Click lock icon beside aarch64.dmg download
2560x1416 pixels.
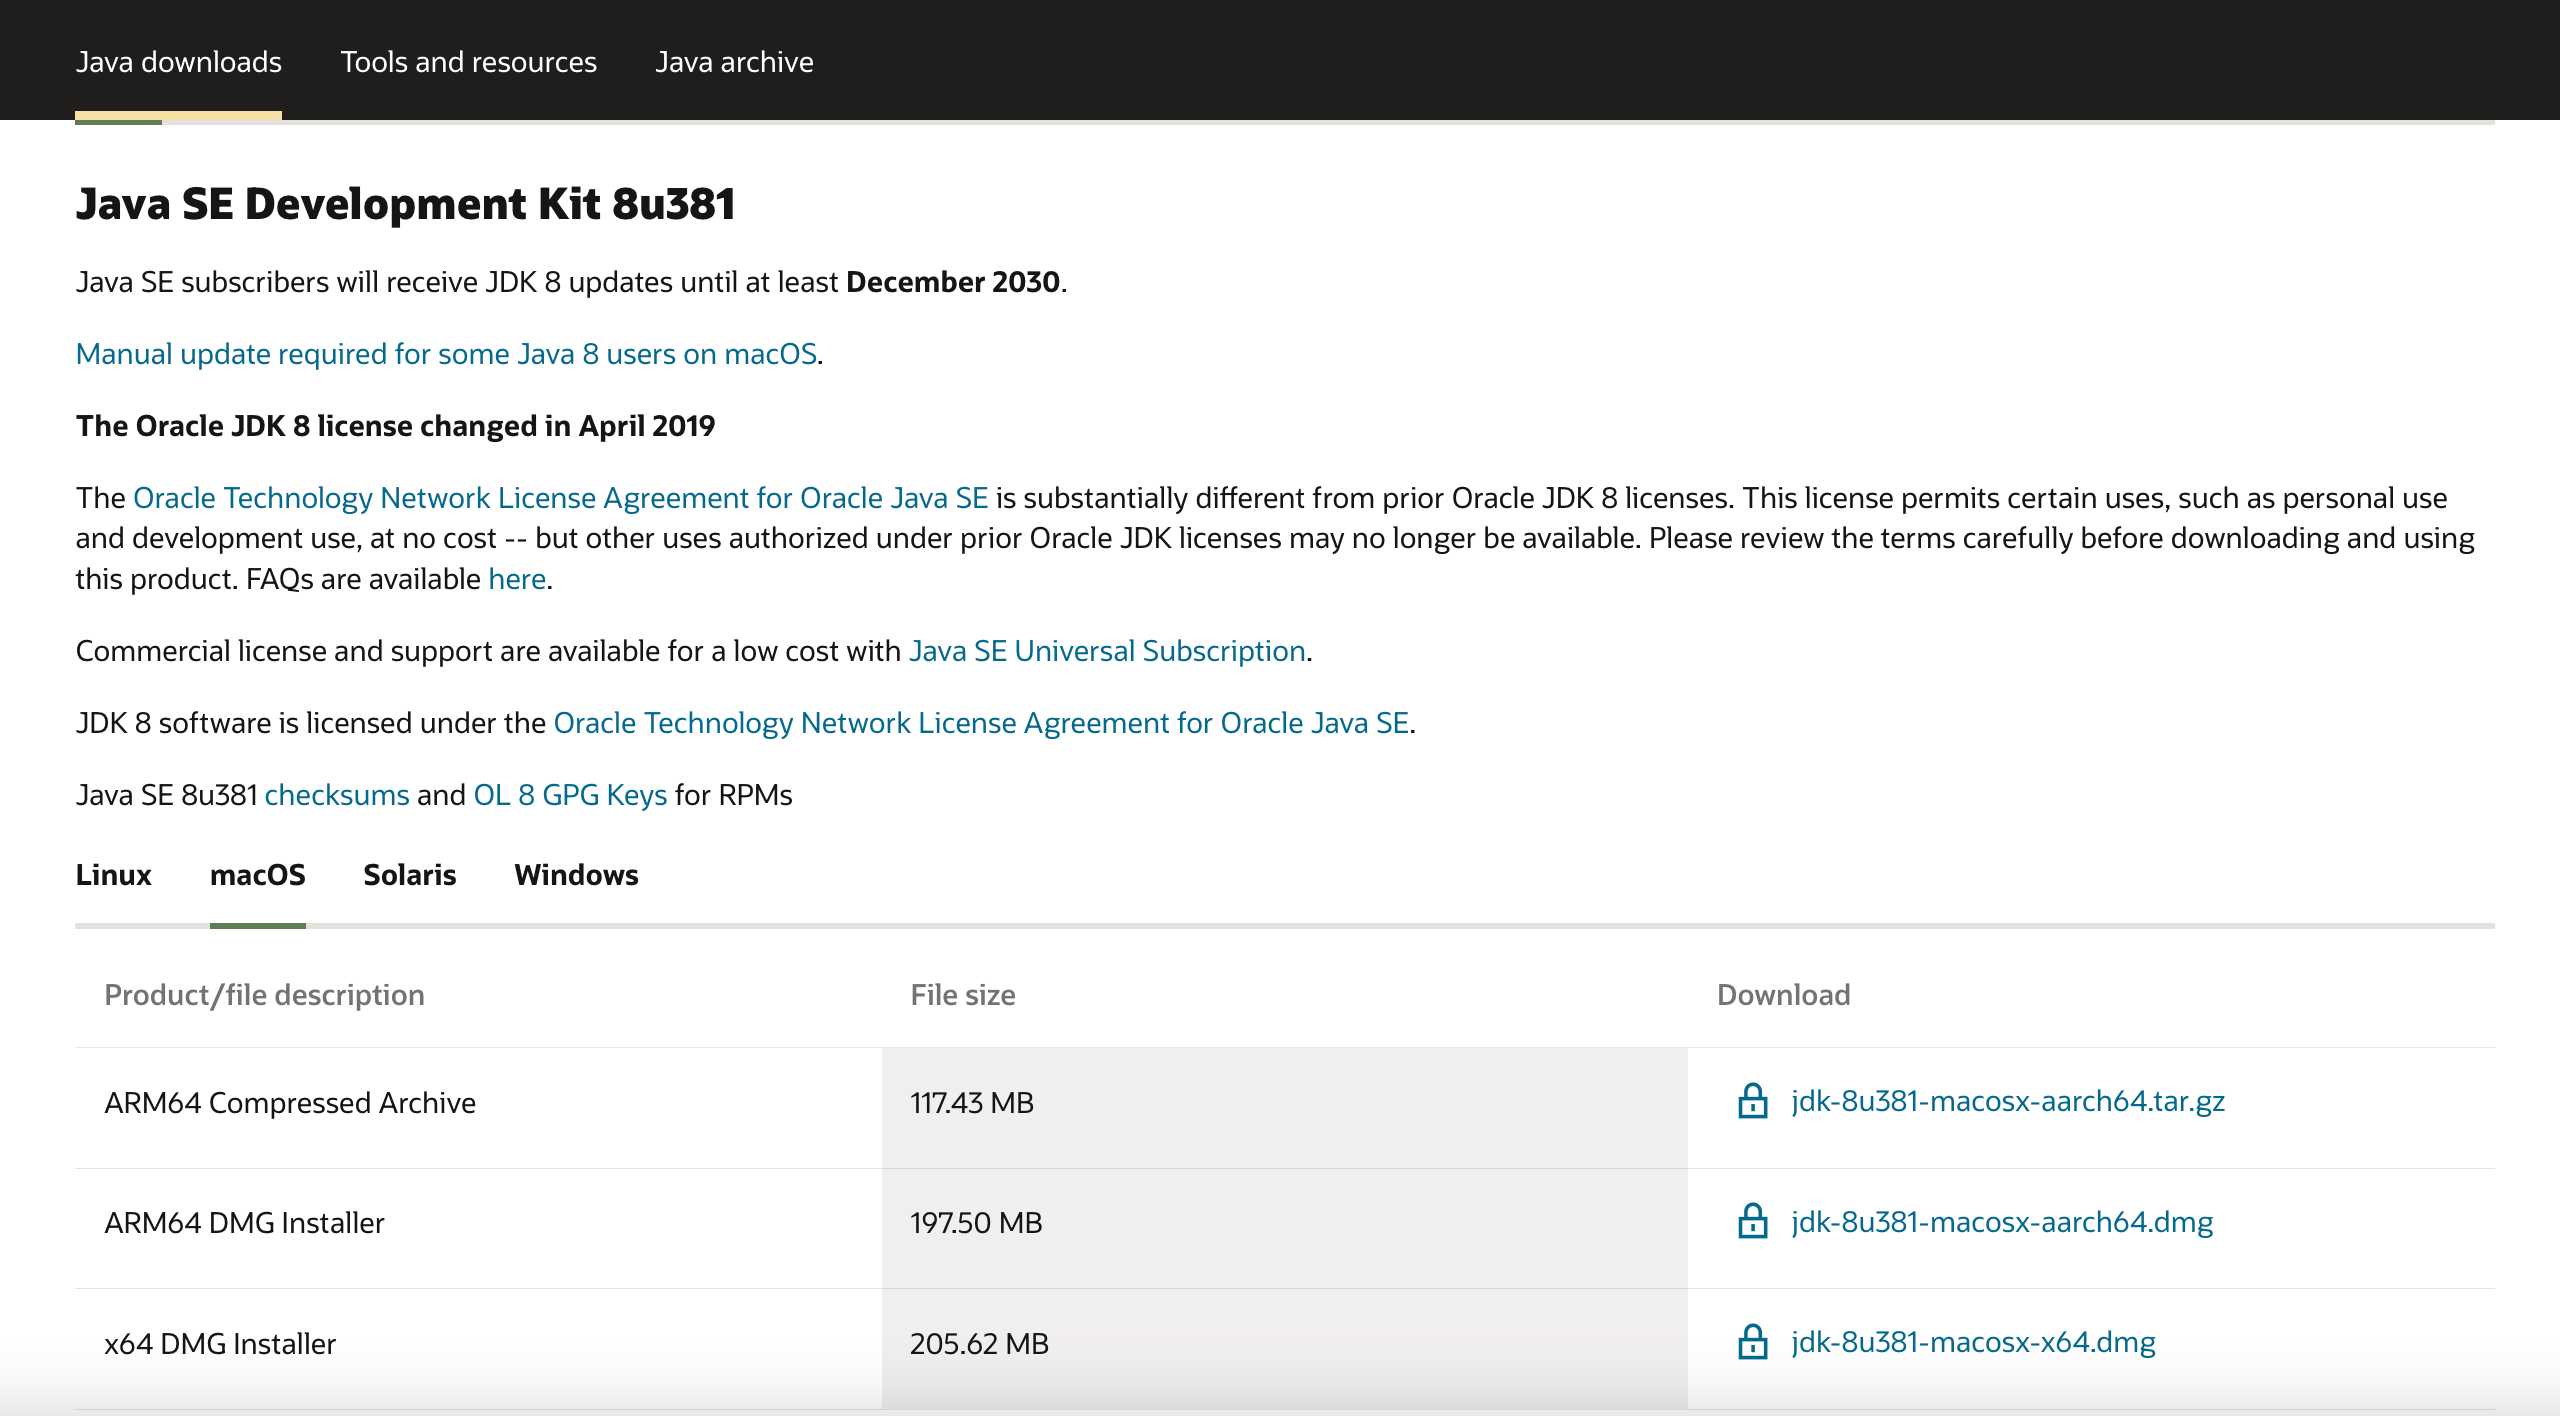point(1752,1221)
